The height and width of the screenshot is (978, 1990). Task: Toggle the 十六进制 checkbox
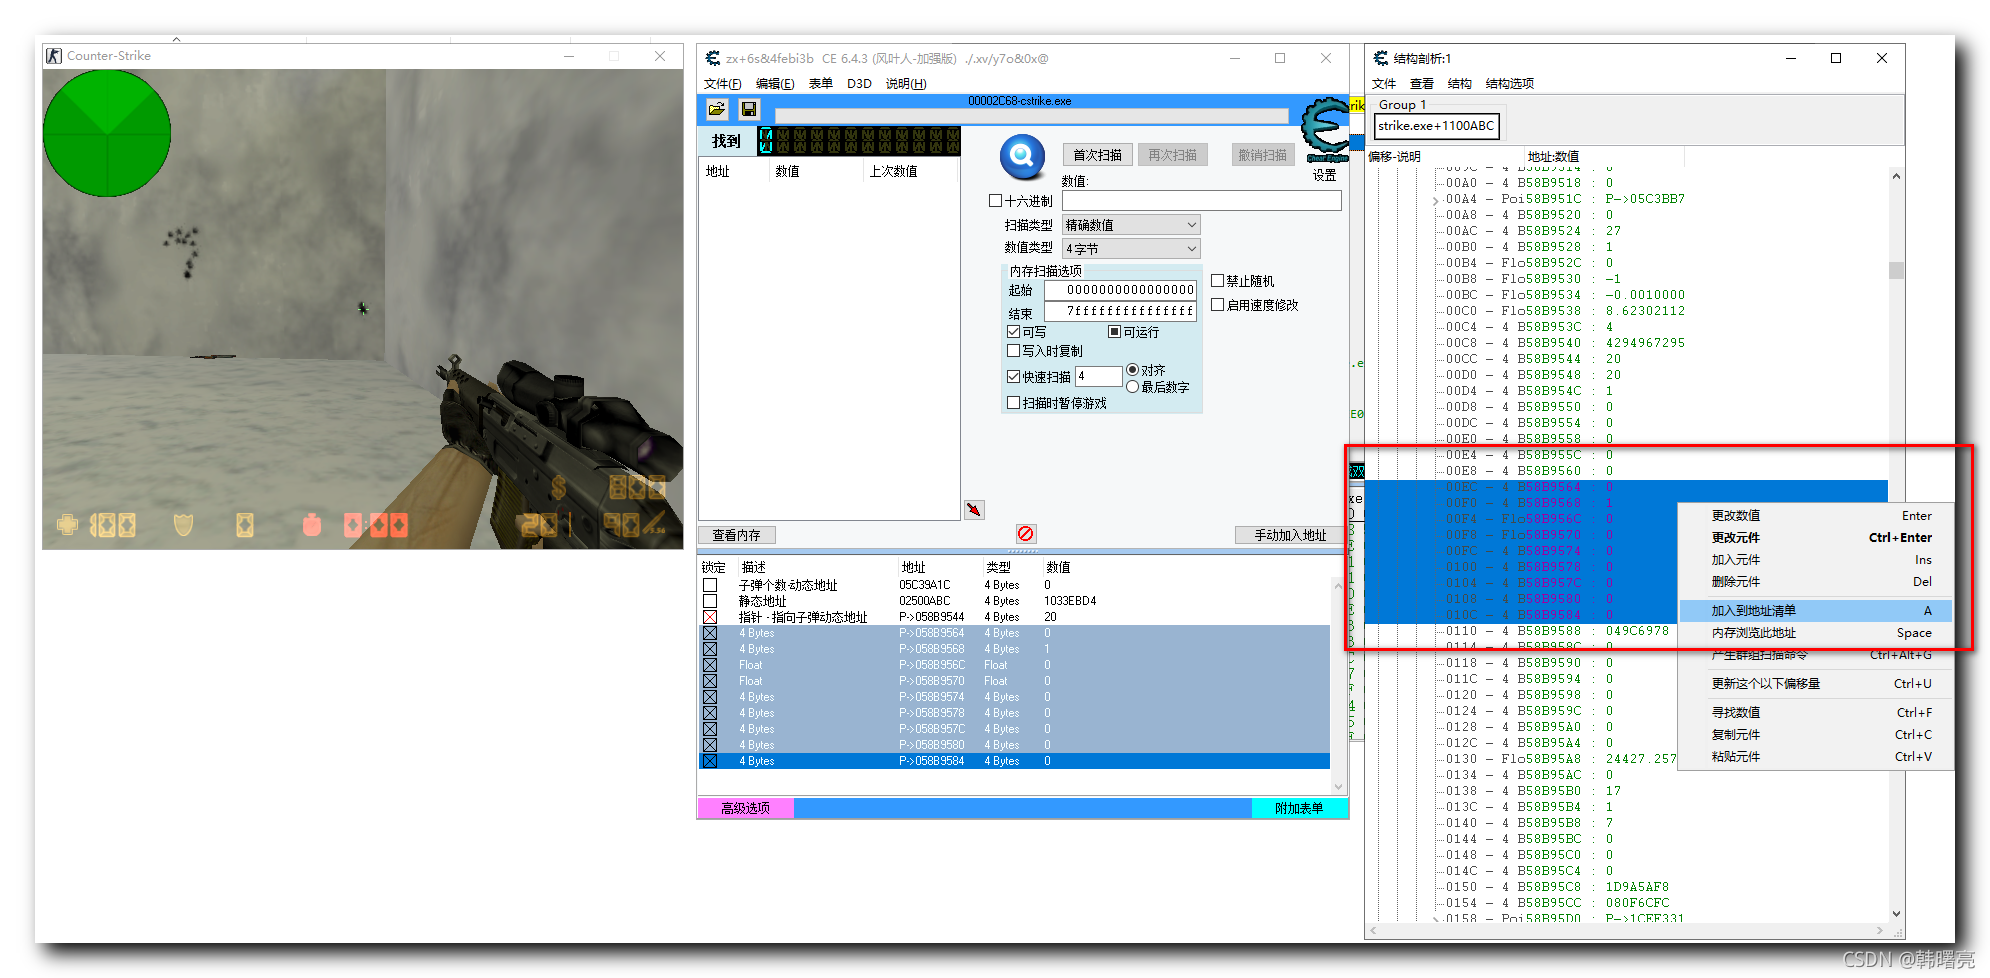pyautogui.click(x=995, y=201)
